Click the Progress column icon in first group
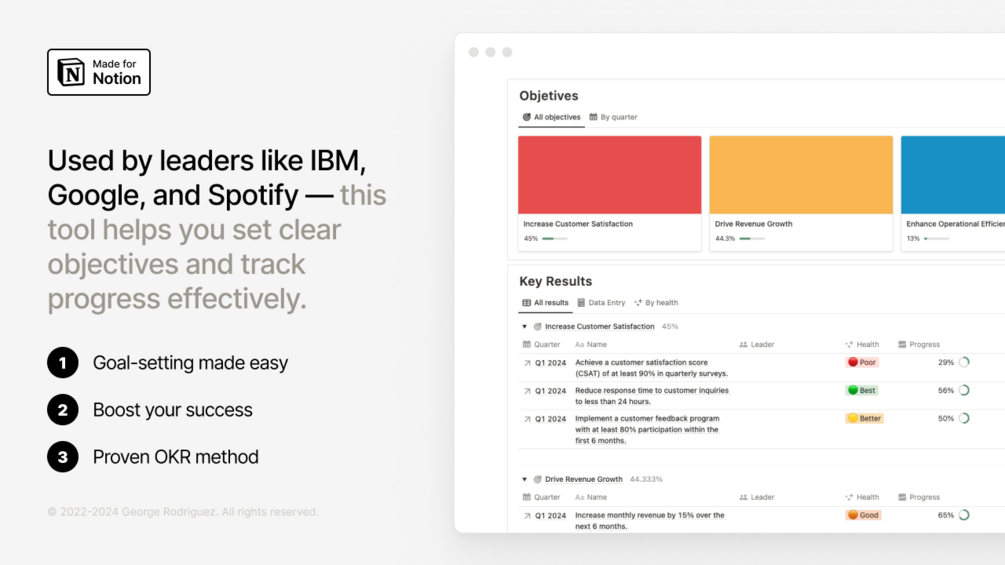The width and height of the screenshot is (1005, 565). pos(902,344)
